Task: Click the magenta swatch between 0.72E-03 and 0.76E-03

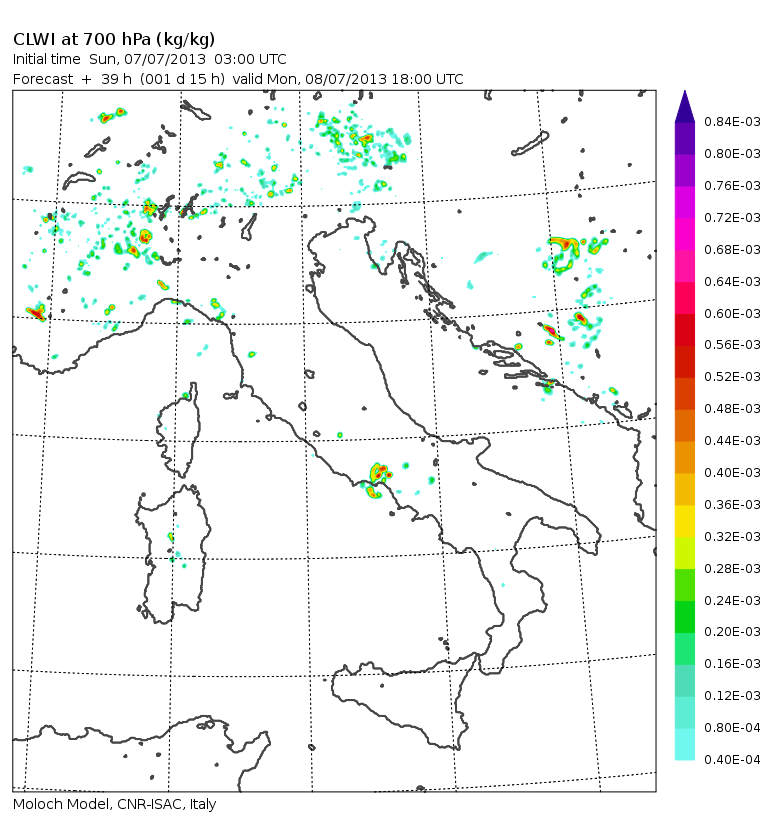Action: pyautogui.click(x=684, y=202)
